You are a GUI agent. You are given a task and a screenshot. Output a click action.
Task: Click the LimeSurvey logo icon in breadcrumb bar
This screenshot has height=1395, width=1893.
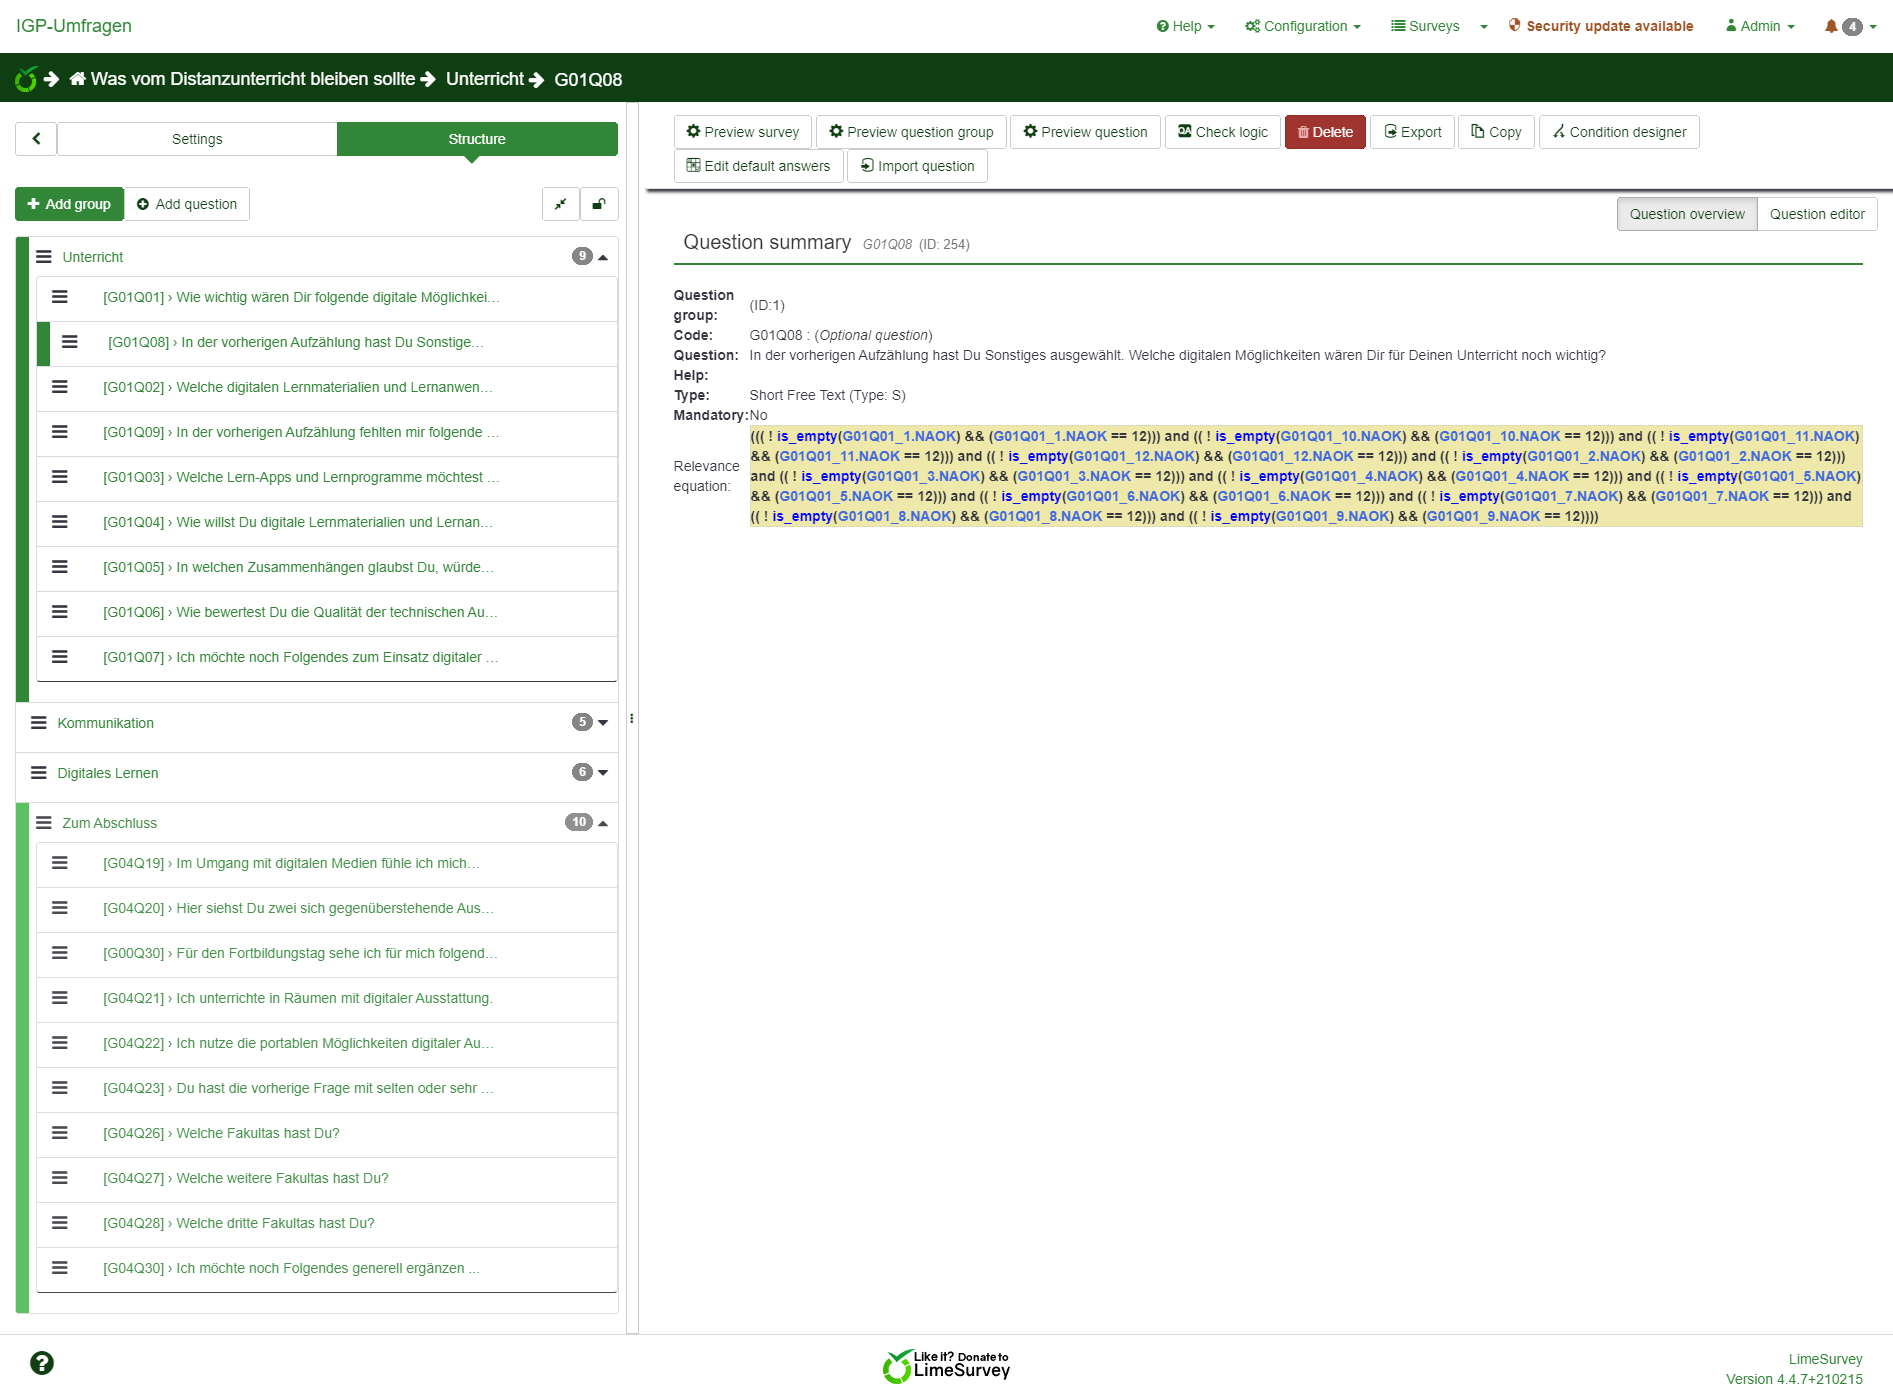click(x=26, y=79)
